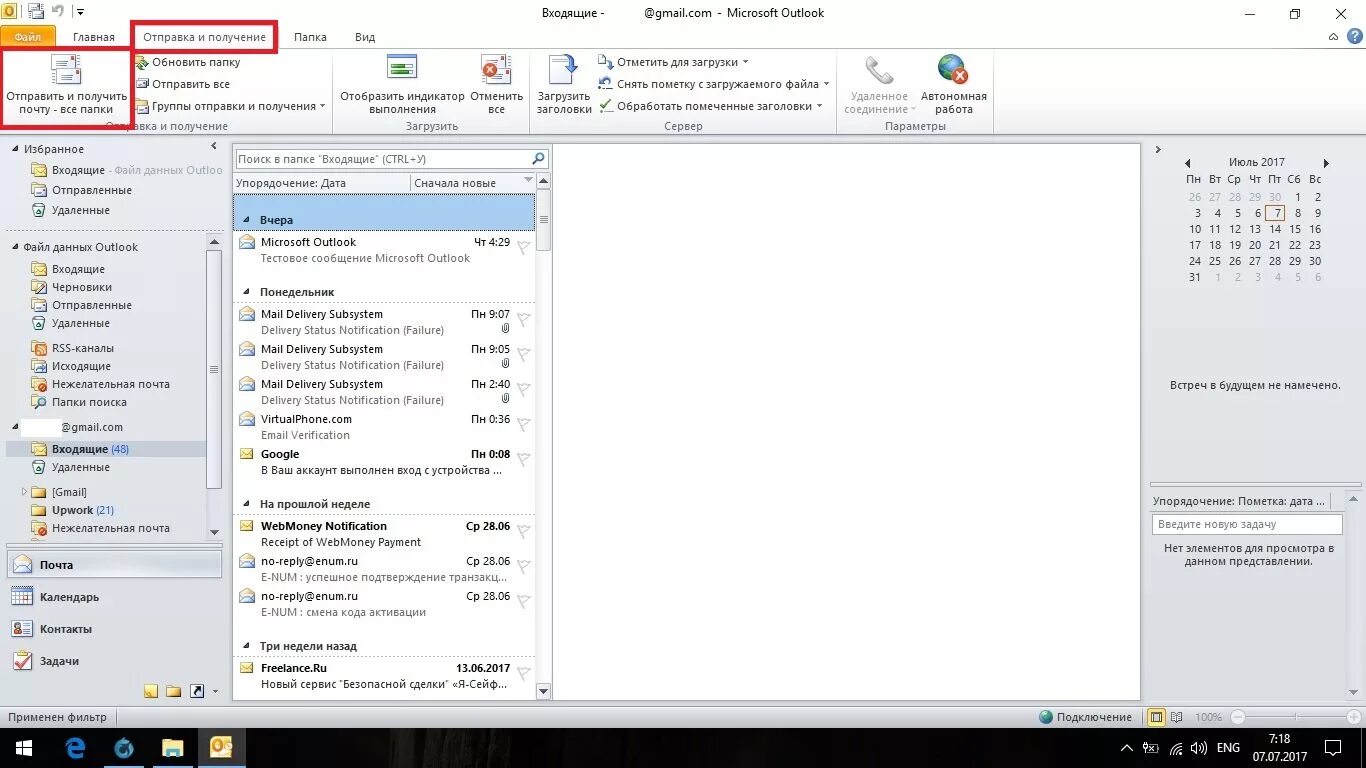Click the Notes shortcut icon
The height and width of the screenshot is (768, 1366).
(x=151, y=691)
